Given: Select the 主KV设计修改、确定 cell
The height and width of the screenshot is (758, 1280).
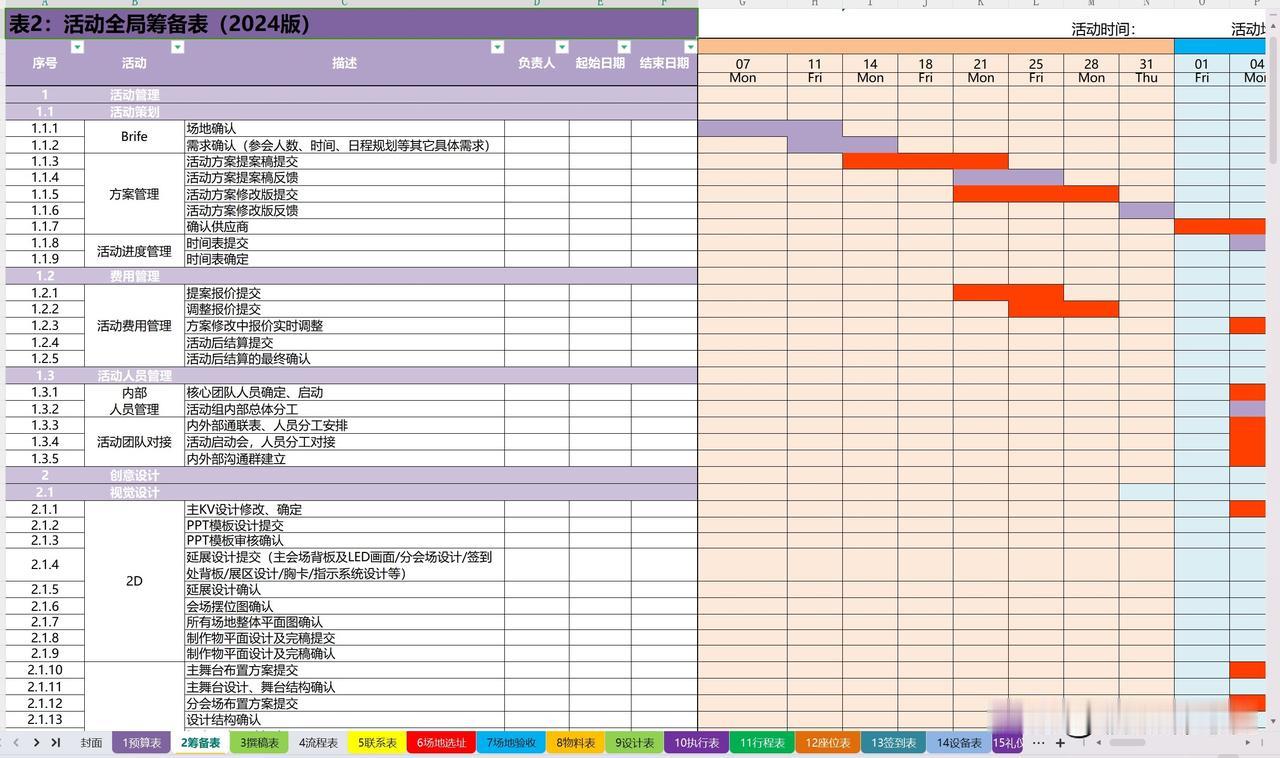Looking at the screenshot, I should click(344, 510).
